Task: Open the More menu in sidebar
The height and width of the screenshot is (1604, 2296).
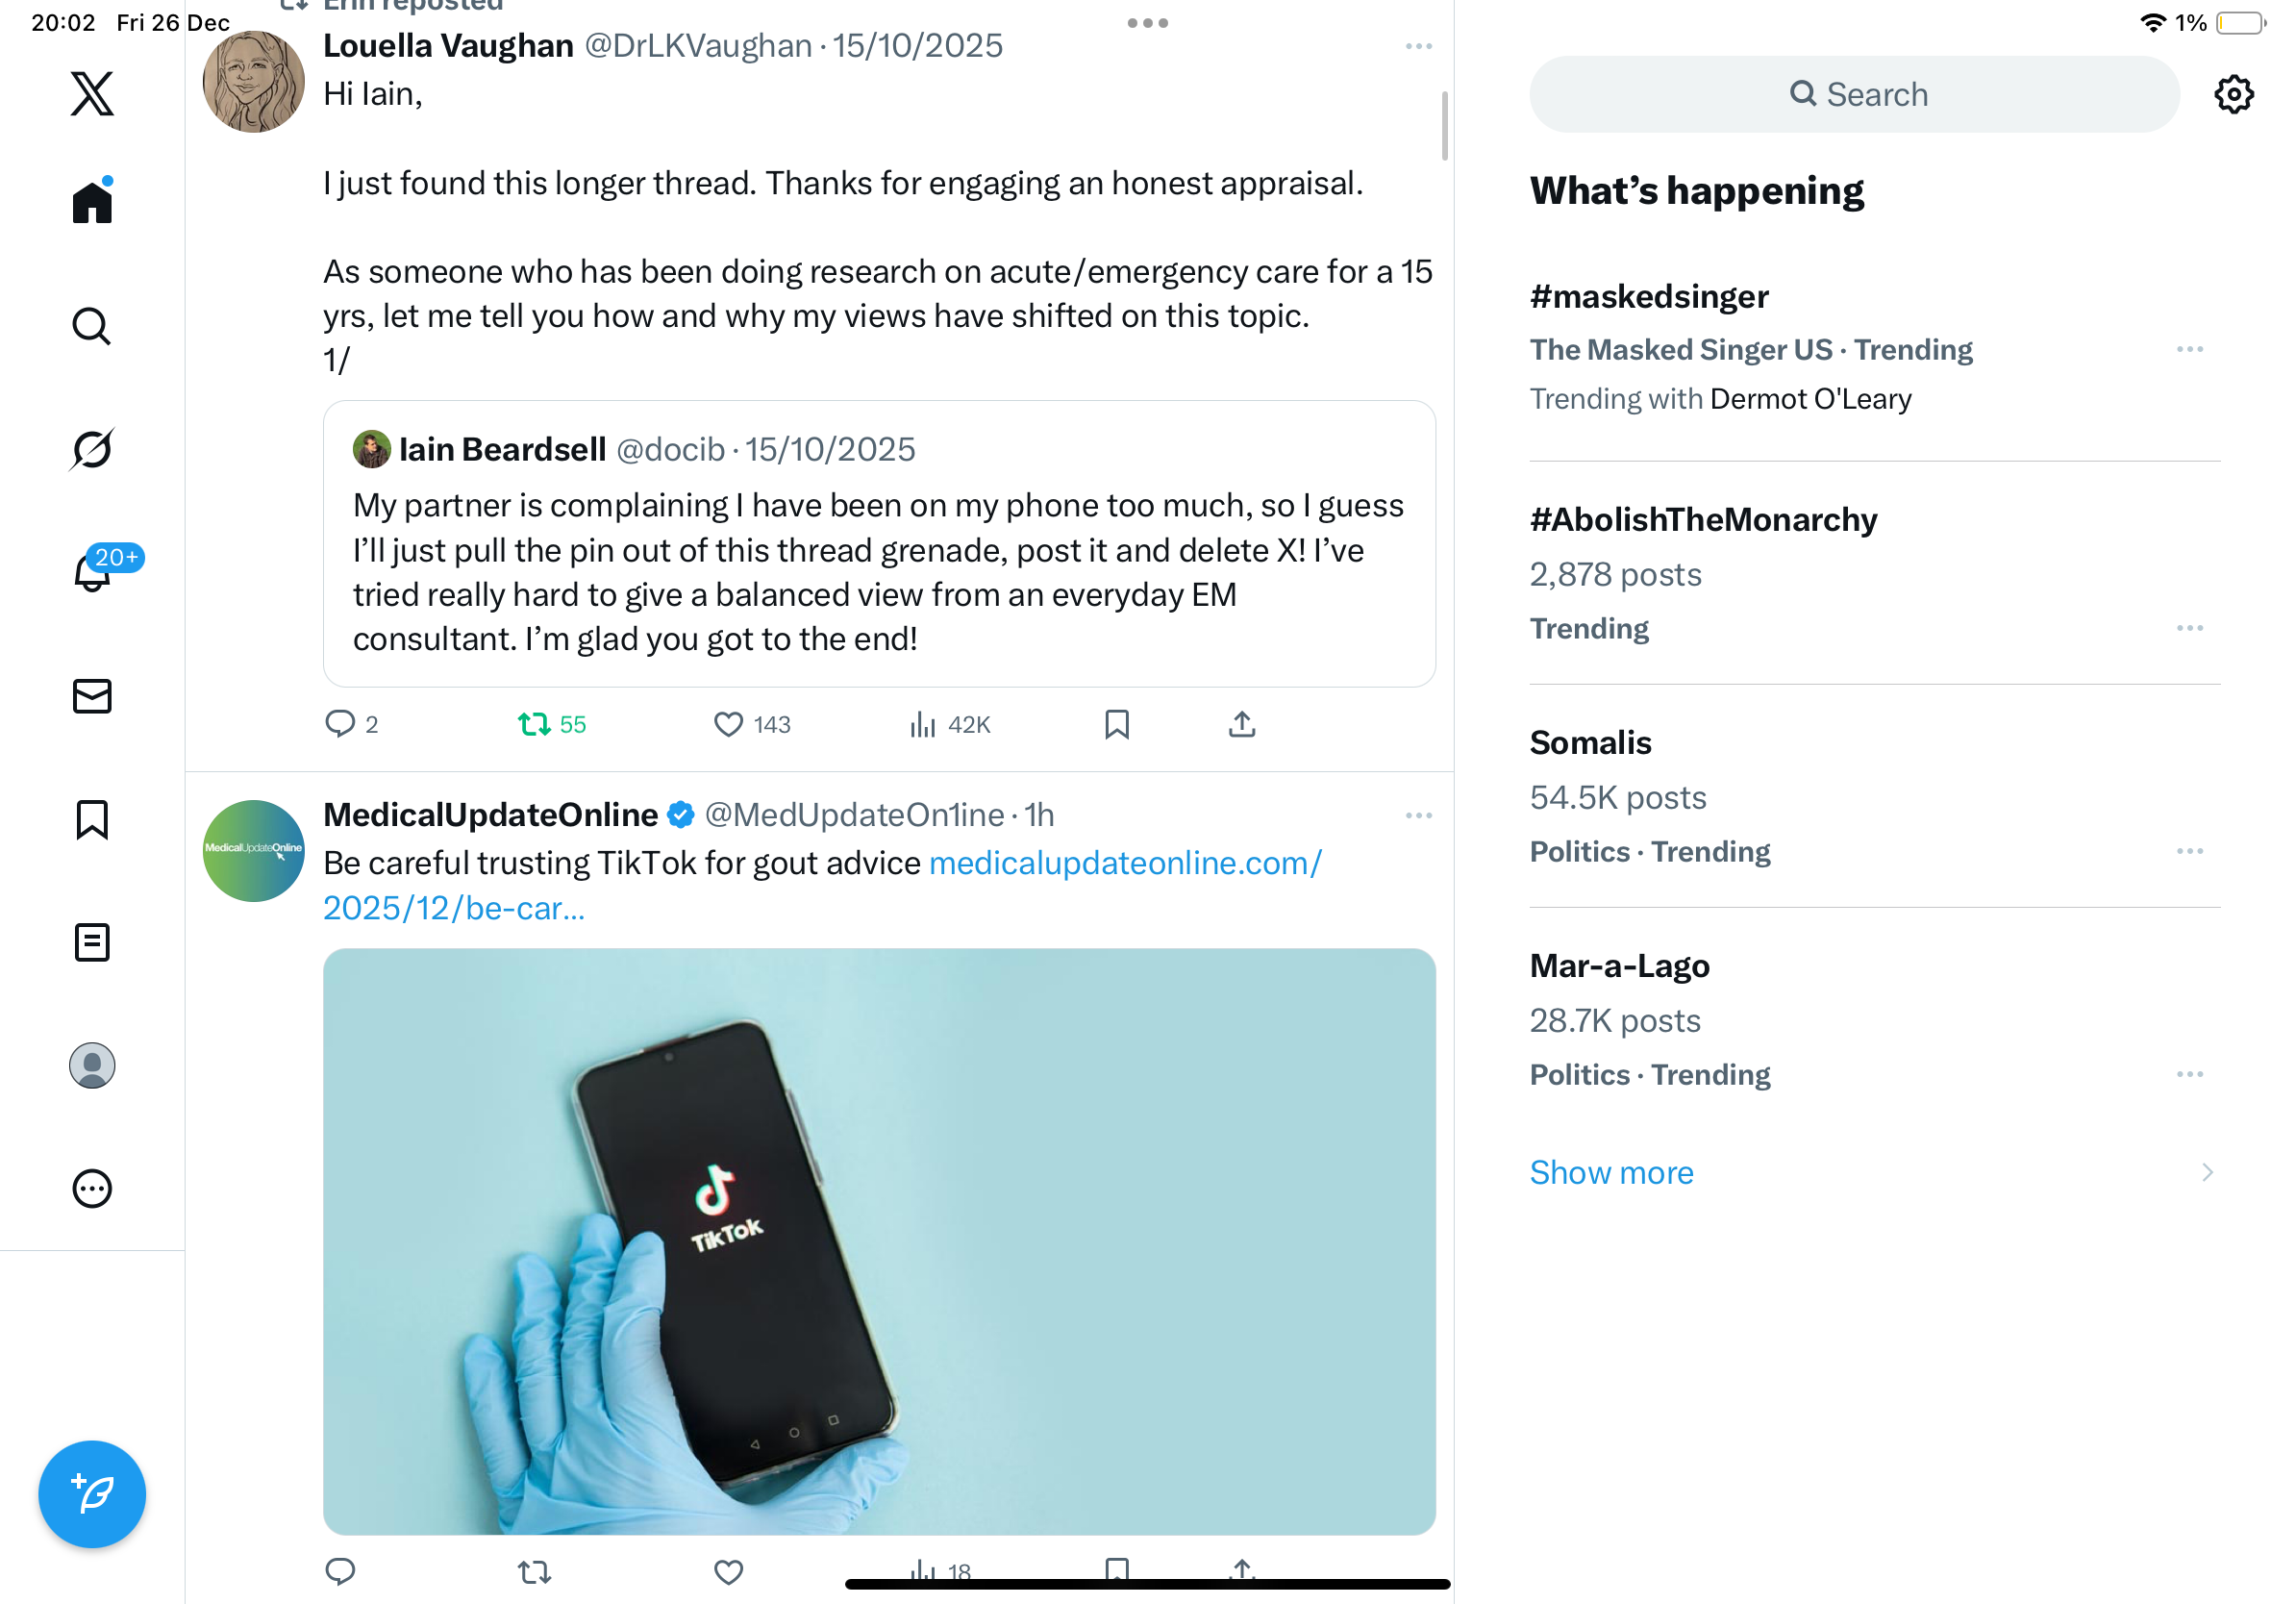Action: pyautogui.click(x=92, y=1188)
